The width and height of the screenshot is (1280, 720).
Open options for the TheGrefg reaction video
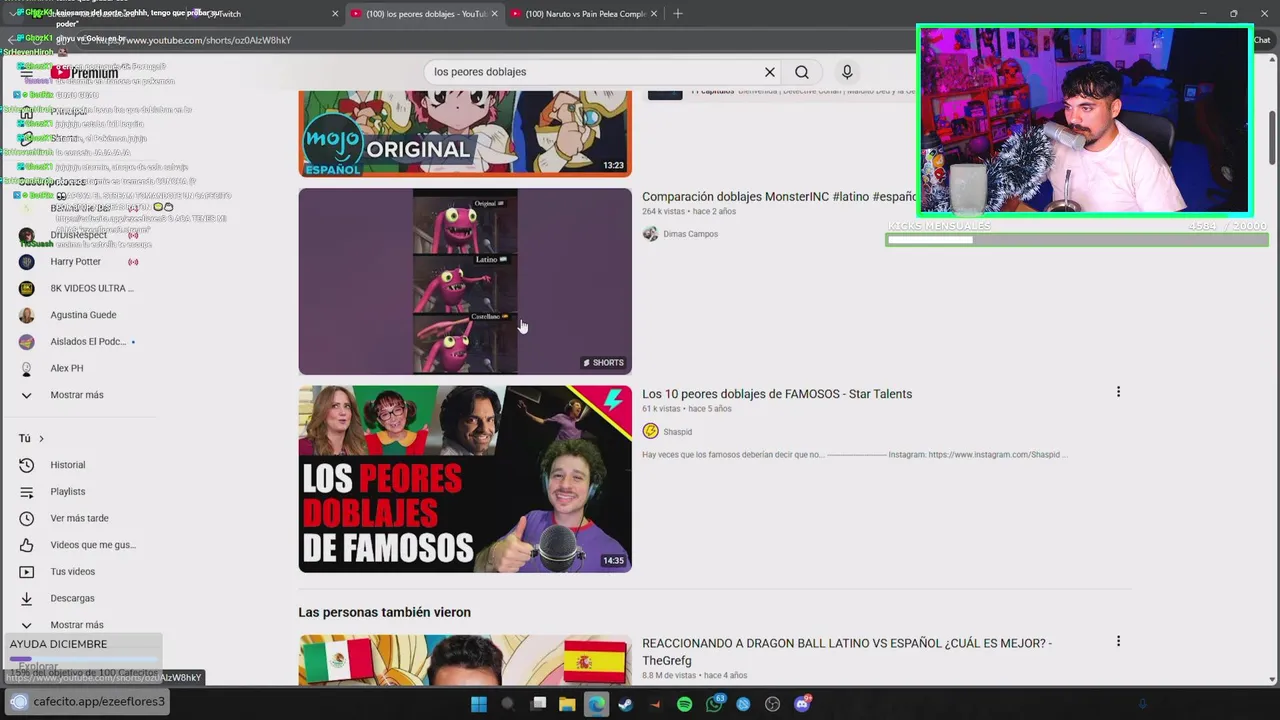tap(1118, 641)
